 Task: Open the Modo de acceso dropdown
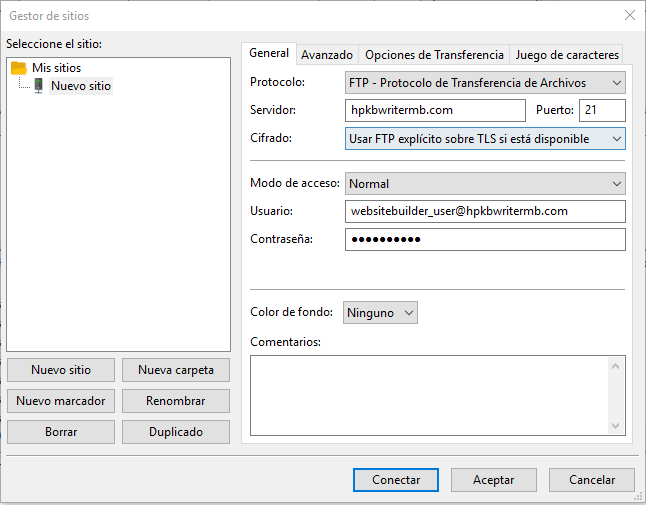tap(485, 184)
